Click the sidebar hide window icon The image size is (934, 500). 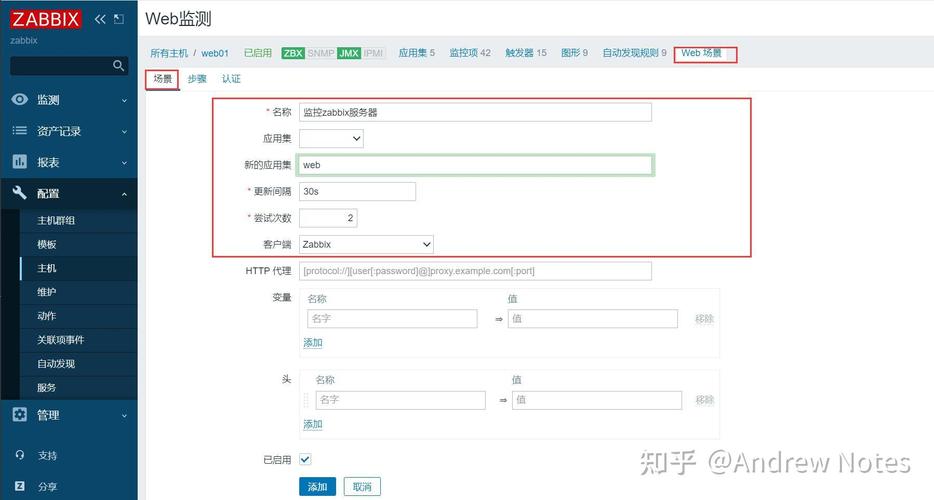coord(119,19)
